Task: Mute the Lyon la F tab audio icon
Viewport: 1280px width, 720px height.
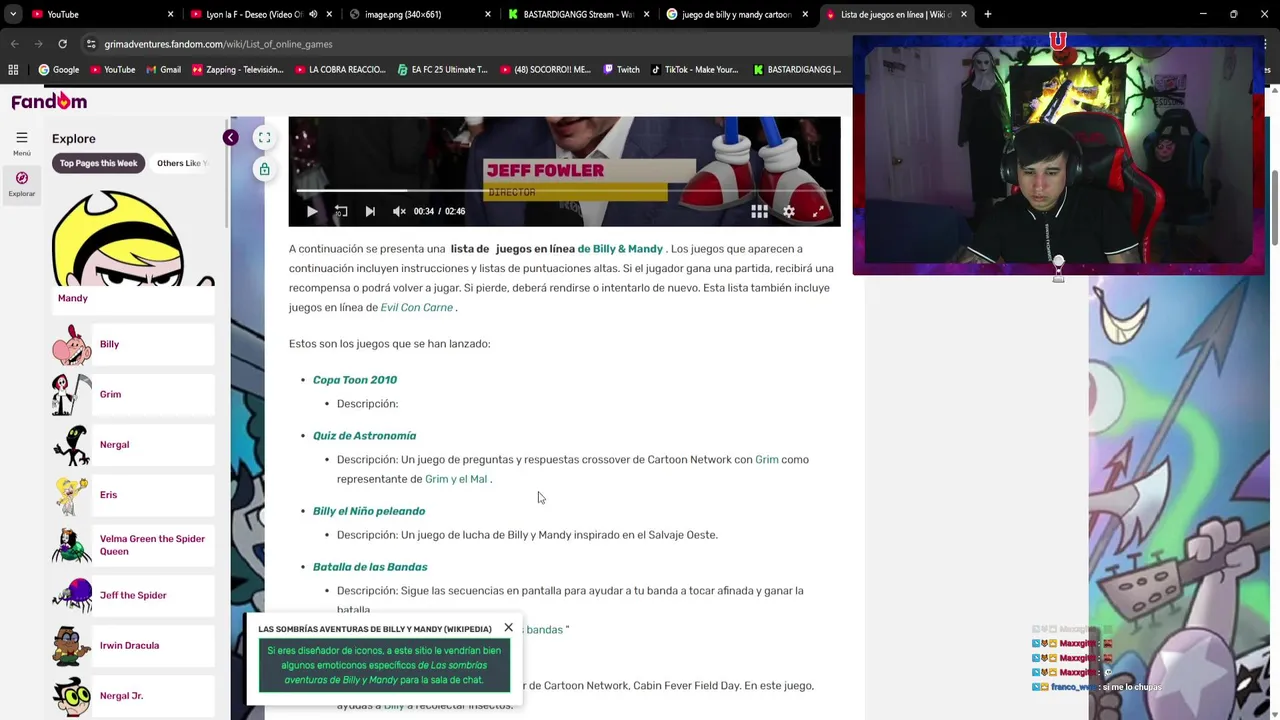Action: click(x=313, y=14)
